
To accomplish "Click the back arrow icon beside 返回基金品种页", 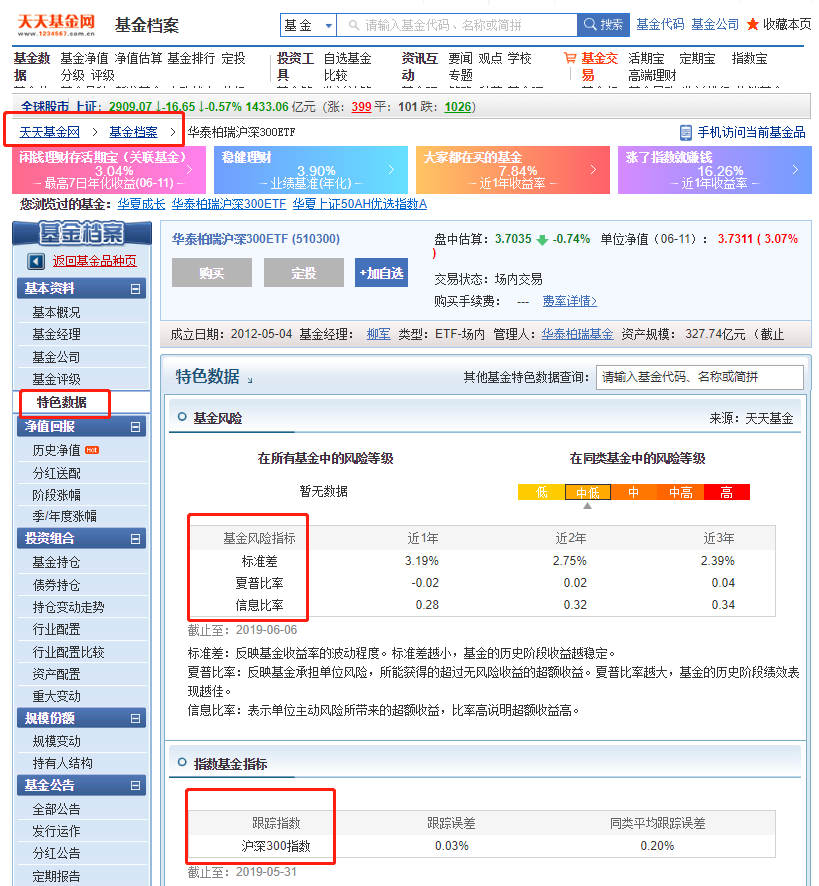I will tap(36, 261).
